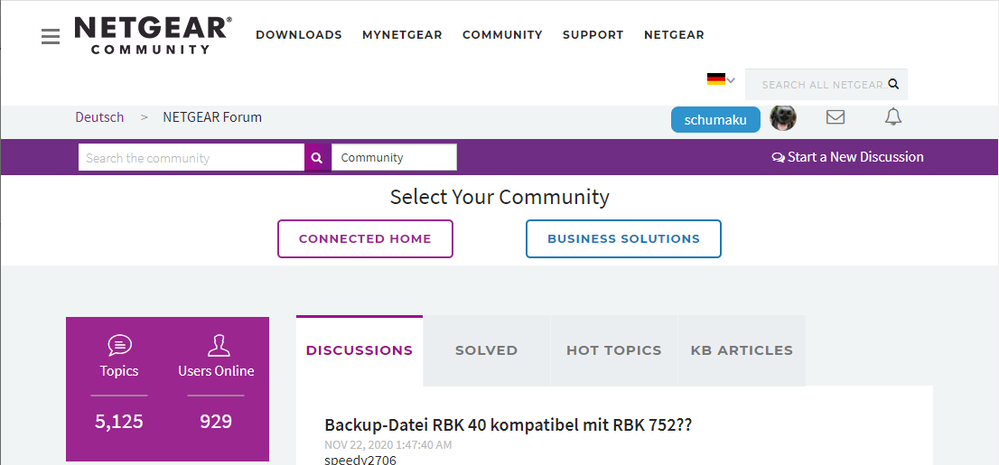Image resolution: width=999 pixels, height=465 pixels.
Task: Open the Downloads menu item
Action: [299, 35]
